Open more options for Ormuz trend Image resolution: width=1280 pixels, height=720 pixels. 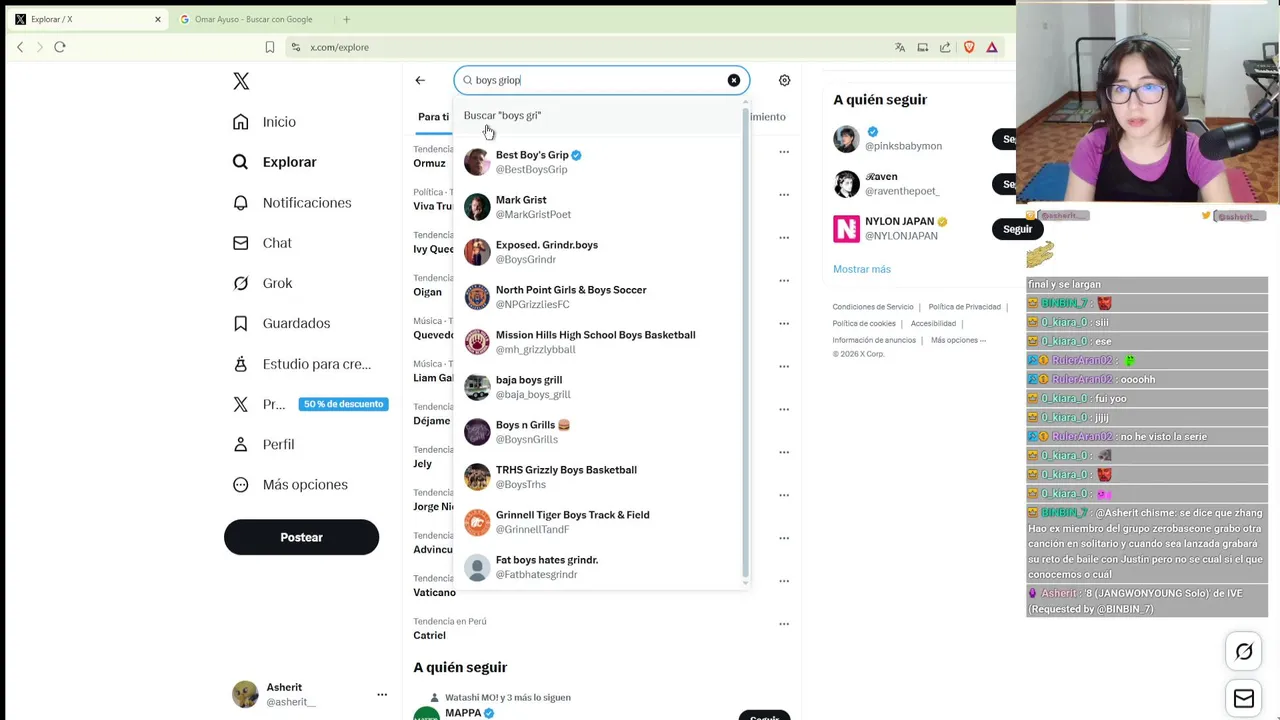click(x=784, y=152)
